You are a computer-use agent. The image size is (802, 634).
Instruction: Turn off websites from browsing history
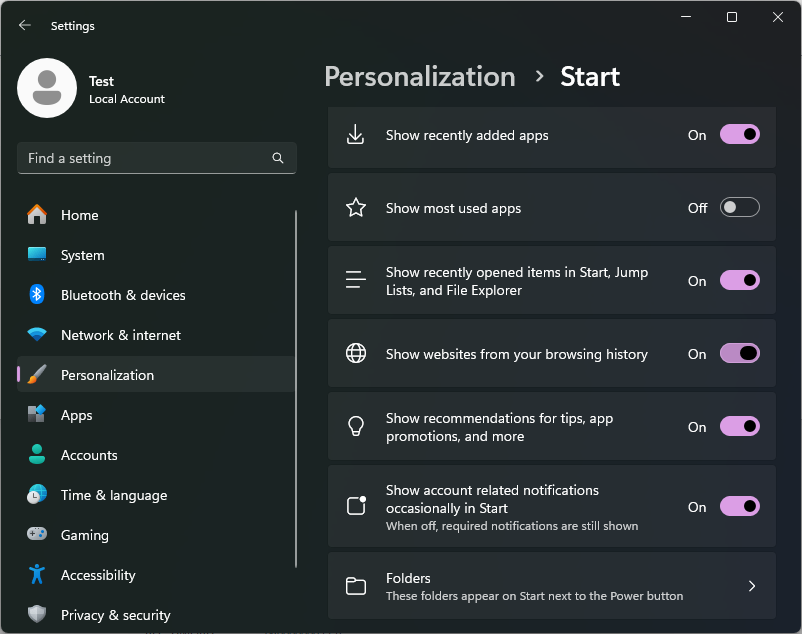coord(740,353)
